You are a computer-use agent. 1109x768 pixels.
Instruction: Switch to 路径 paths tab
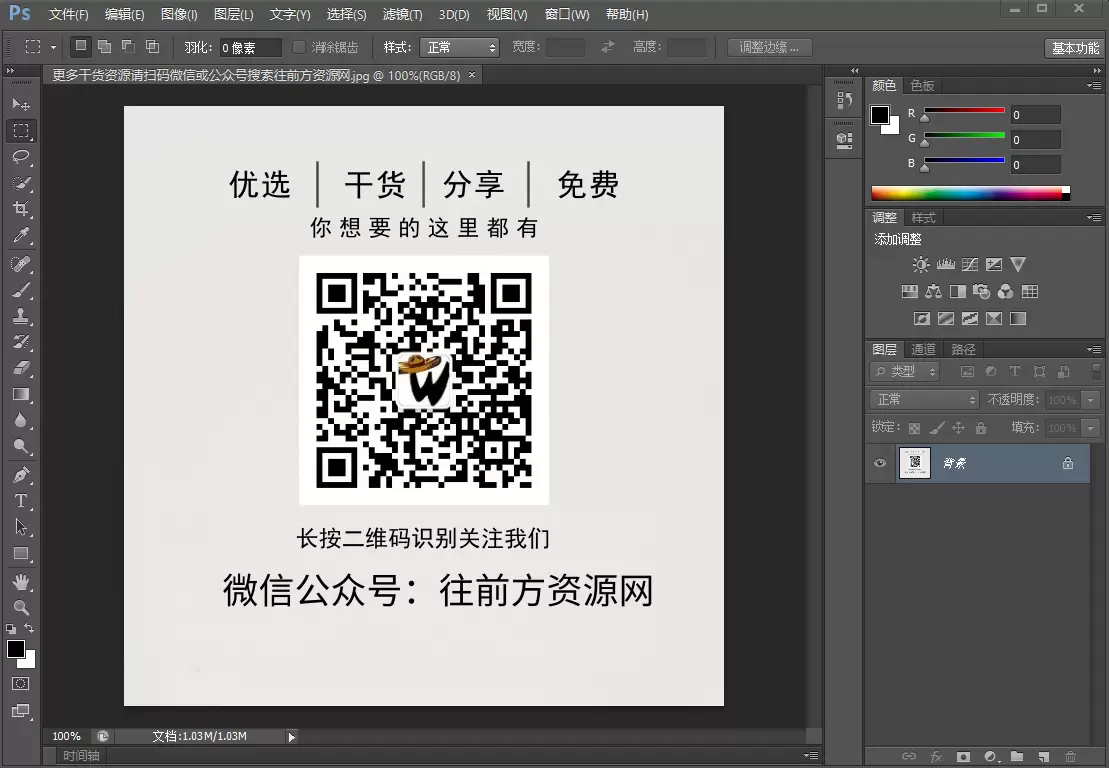click(x=963, y=349)
